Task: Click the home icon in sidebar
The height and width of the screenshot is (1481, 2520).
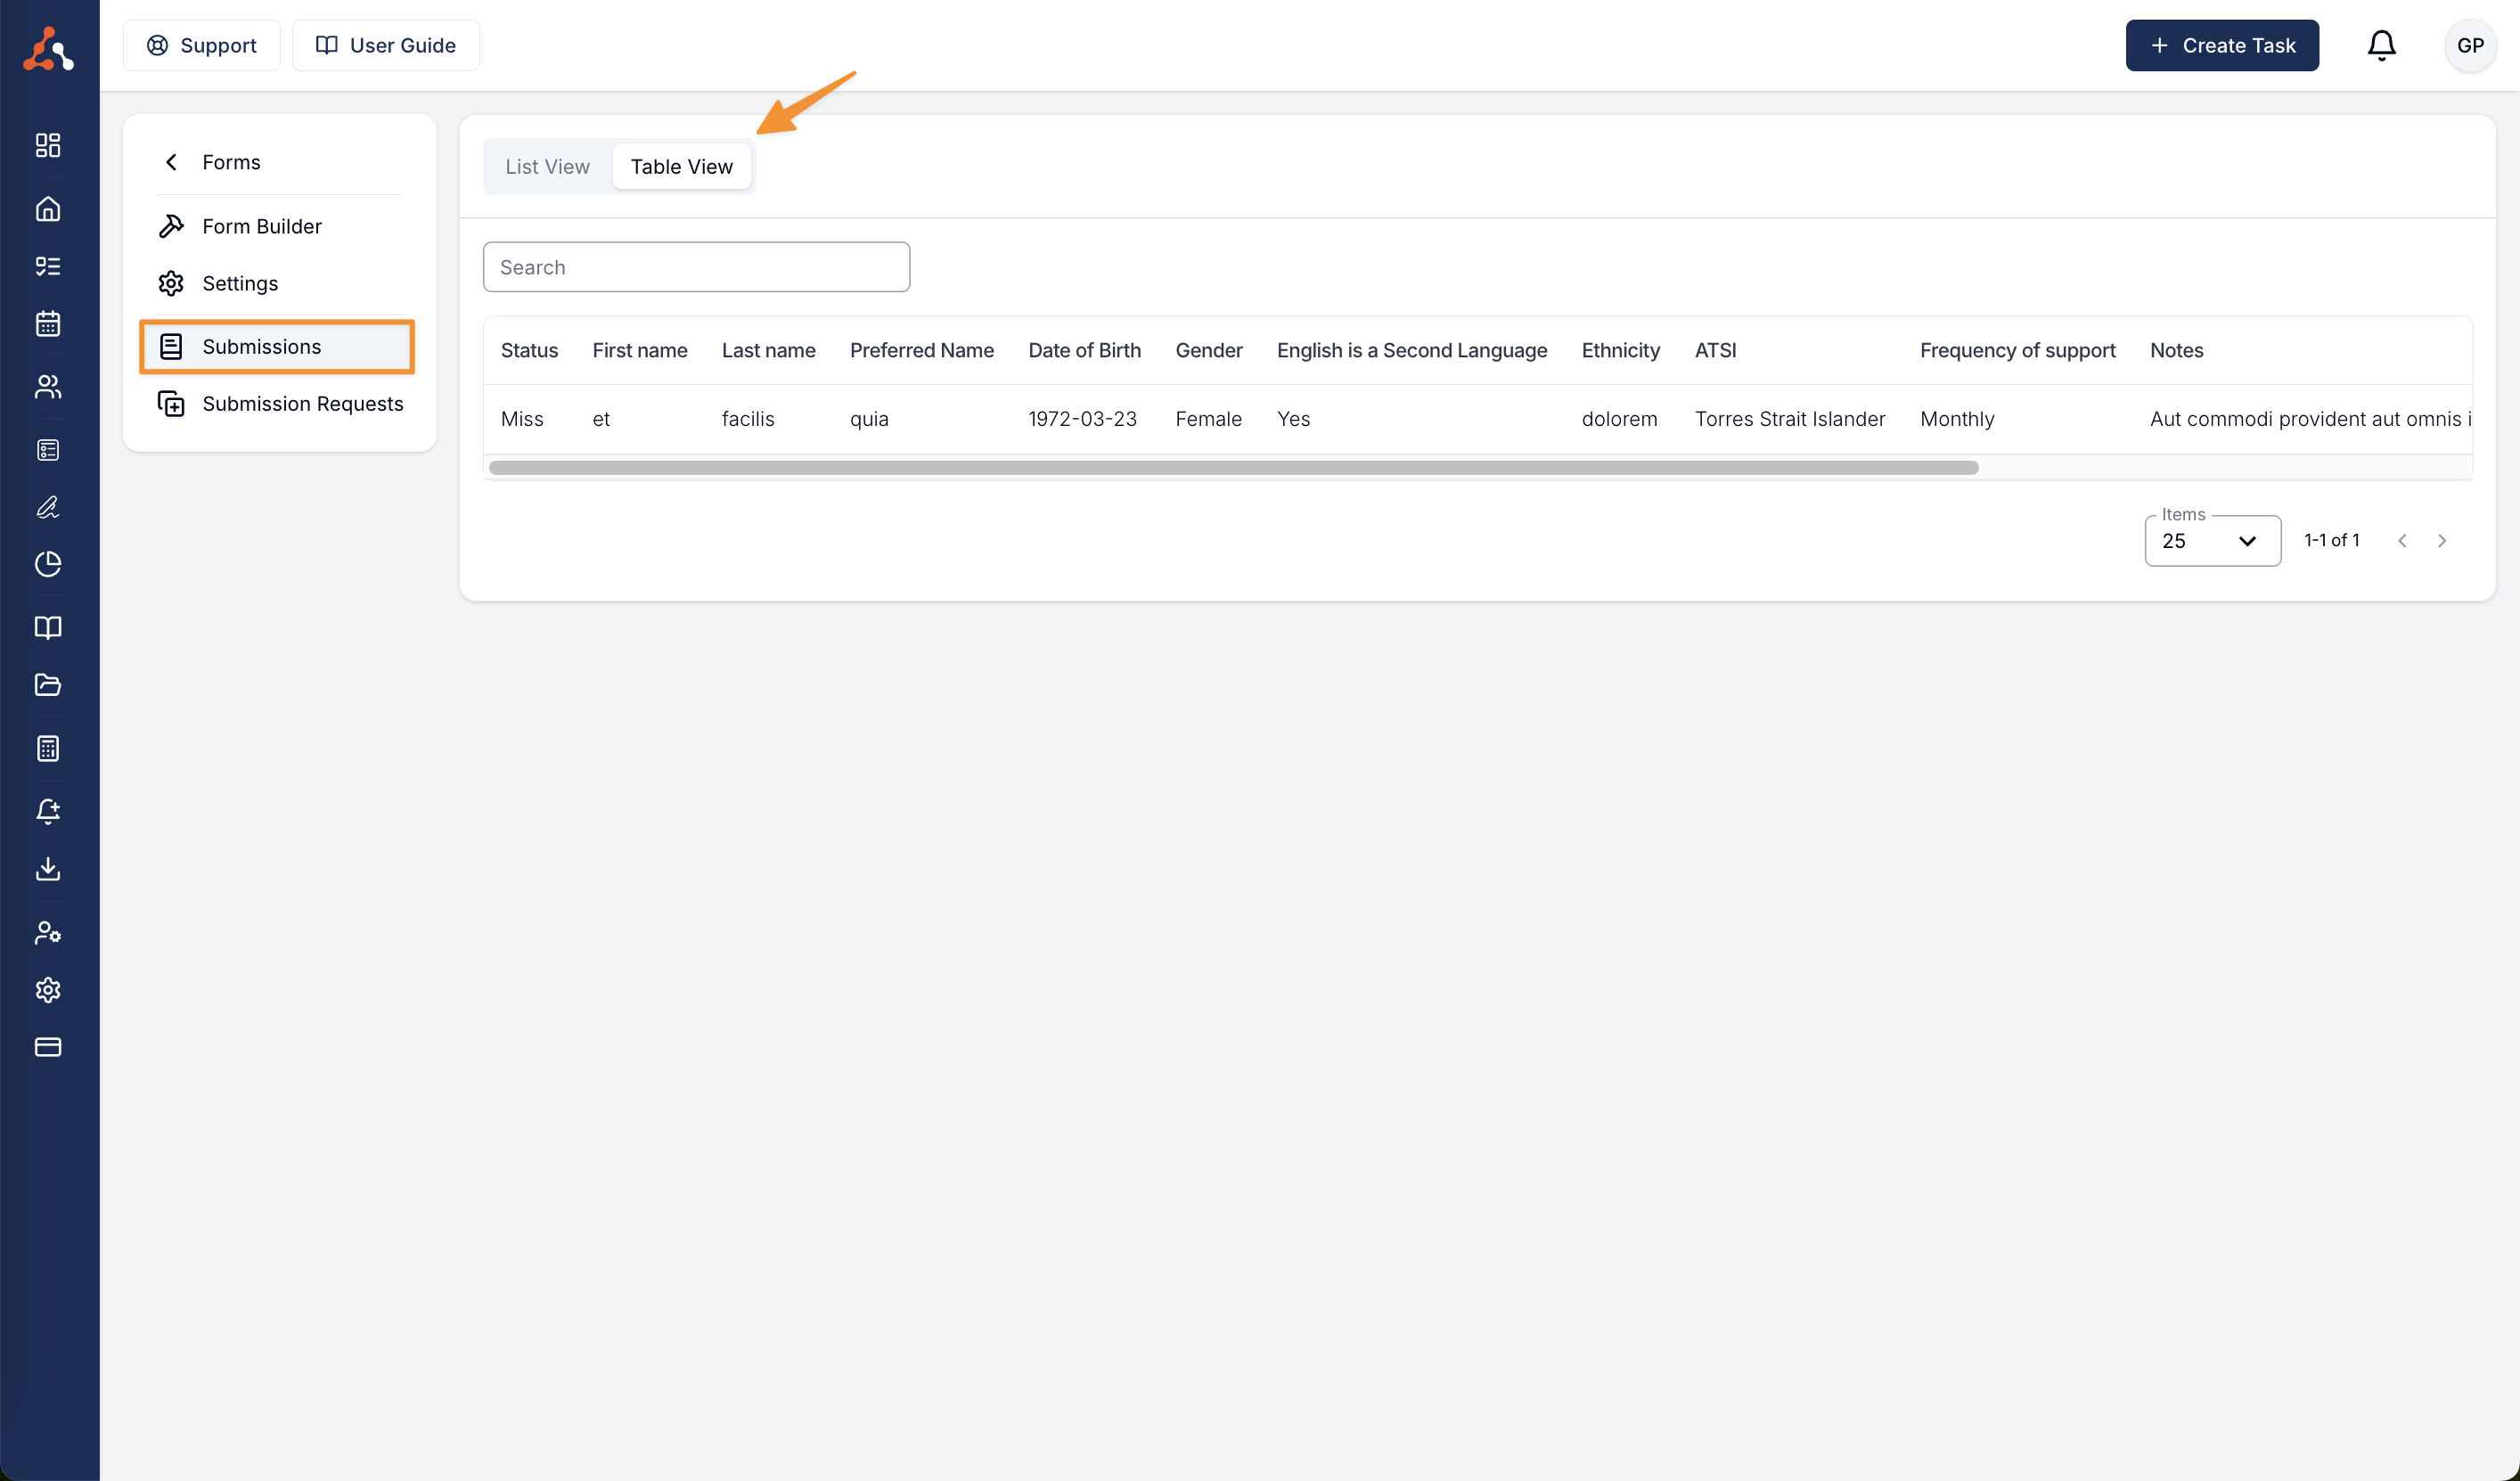Action: pyautogui.click(x=48, y=208)
